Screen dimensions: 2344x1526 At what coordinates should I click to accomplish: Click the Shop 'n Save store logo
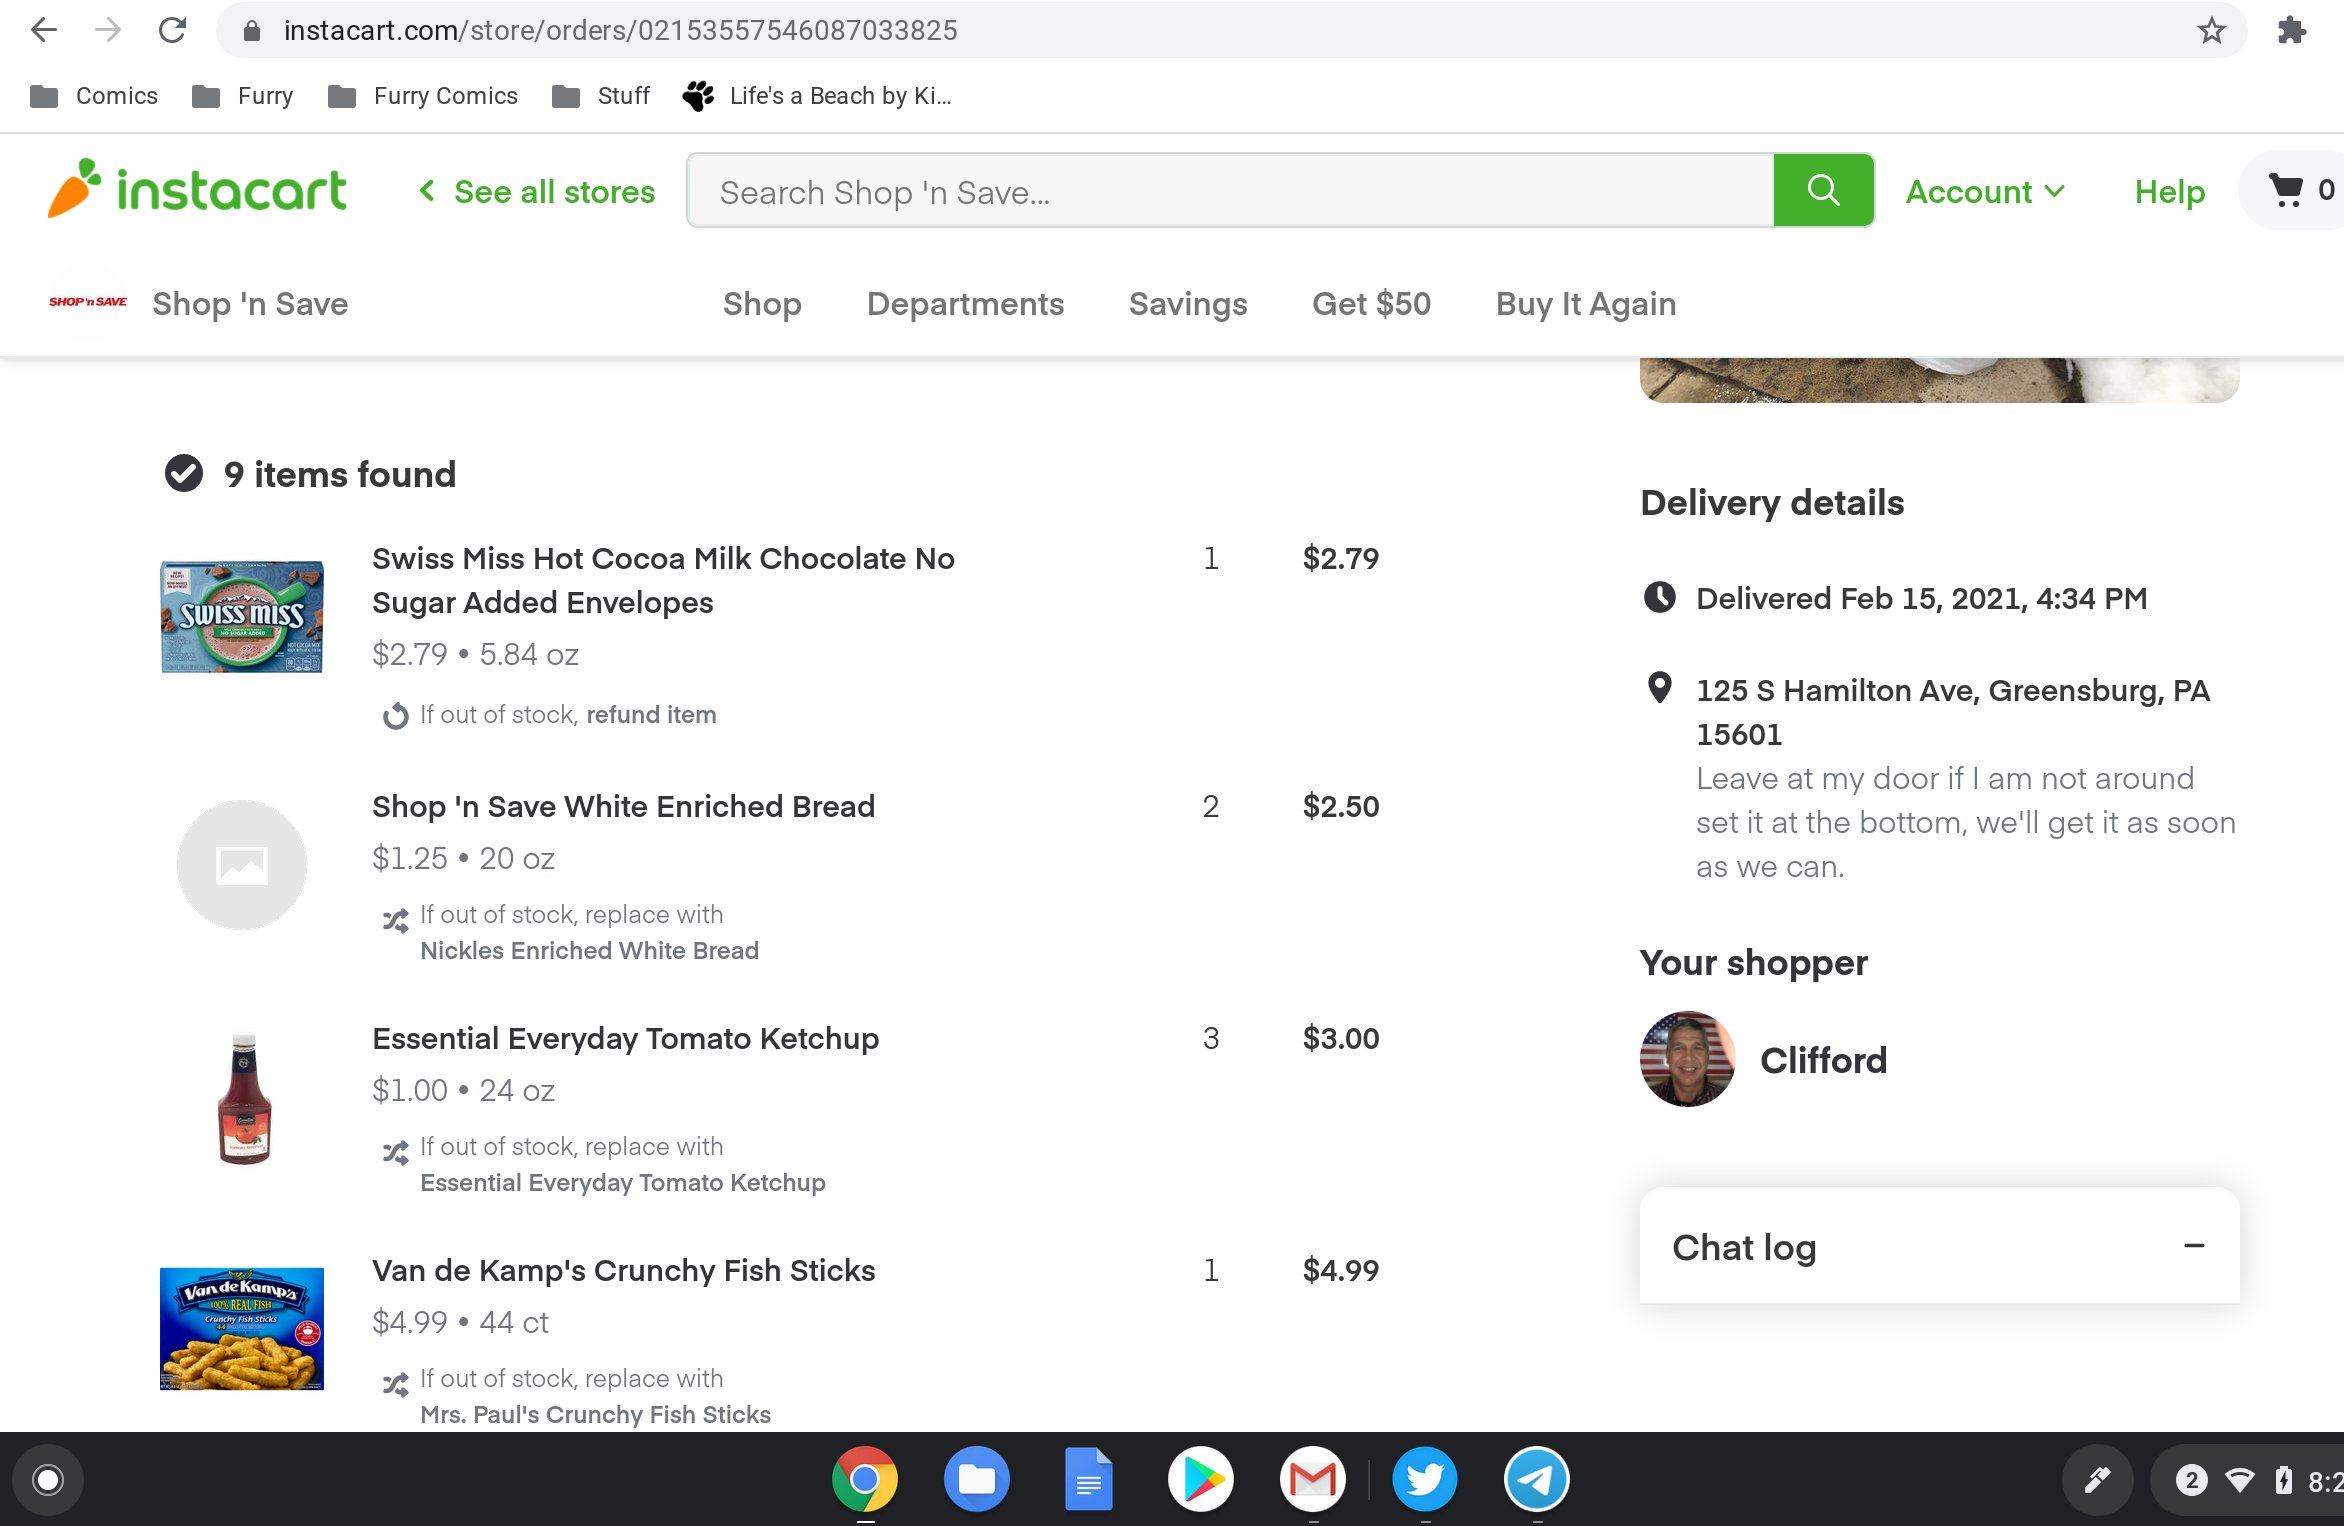pos(88,303)
